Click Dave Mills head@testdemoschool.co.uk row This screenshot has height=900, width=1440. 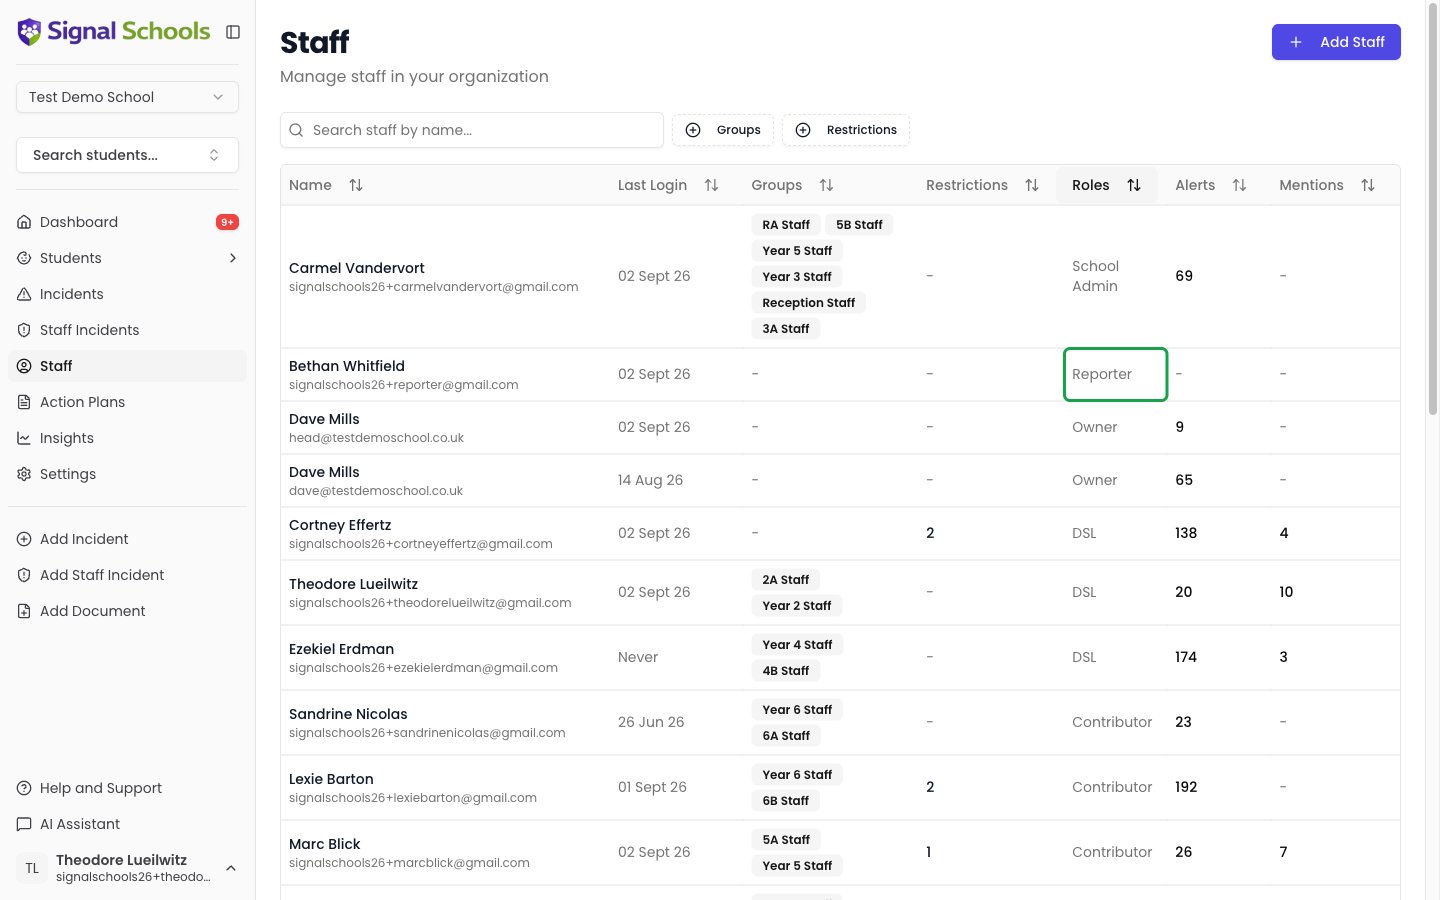840,427
